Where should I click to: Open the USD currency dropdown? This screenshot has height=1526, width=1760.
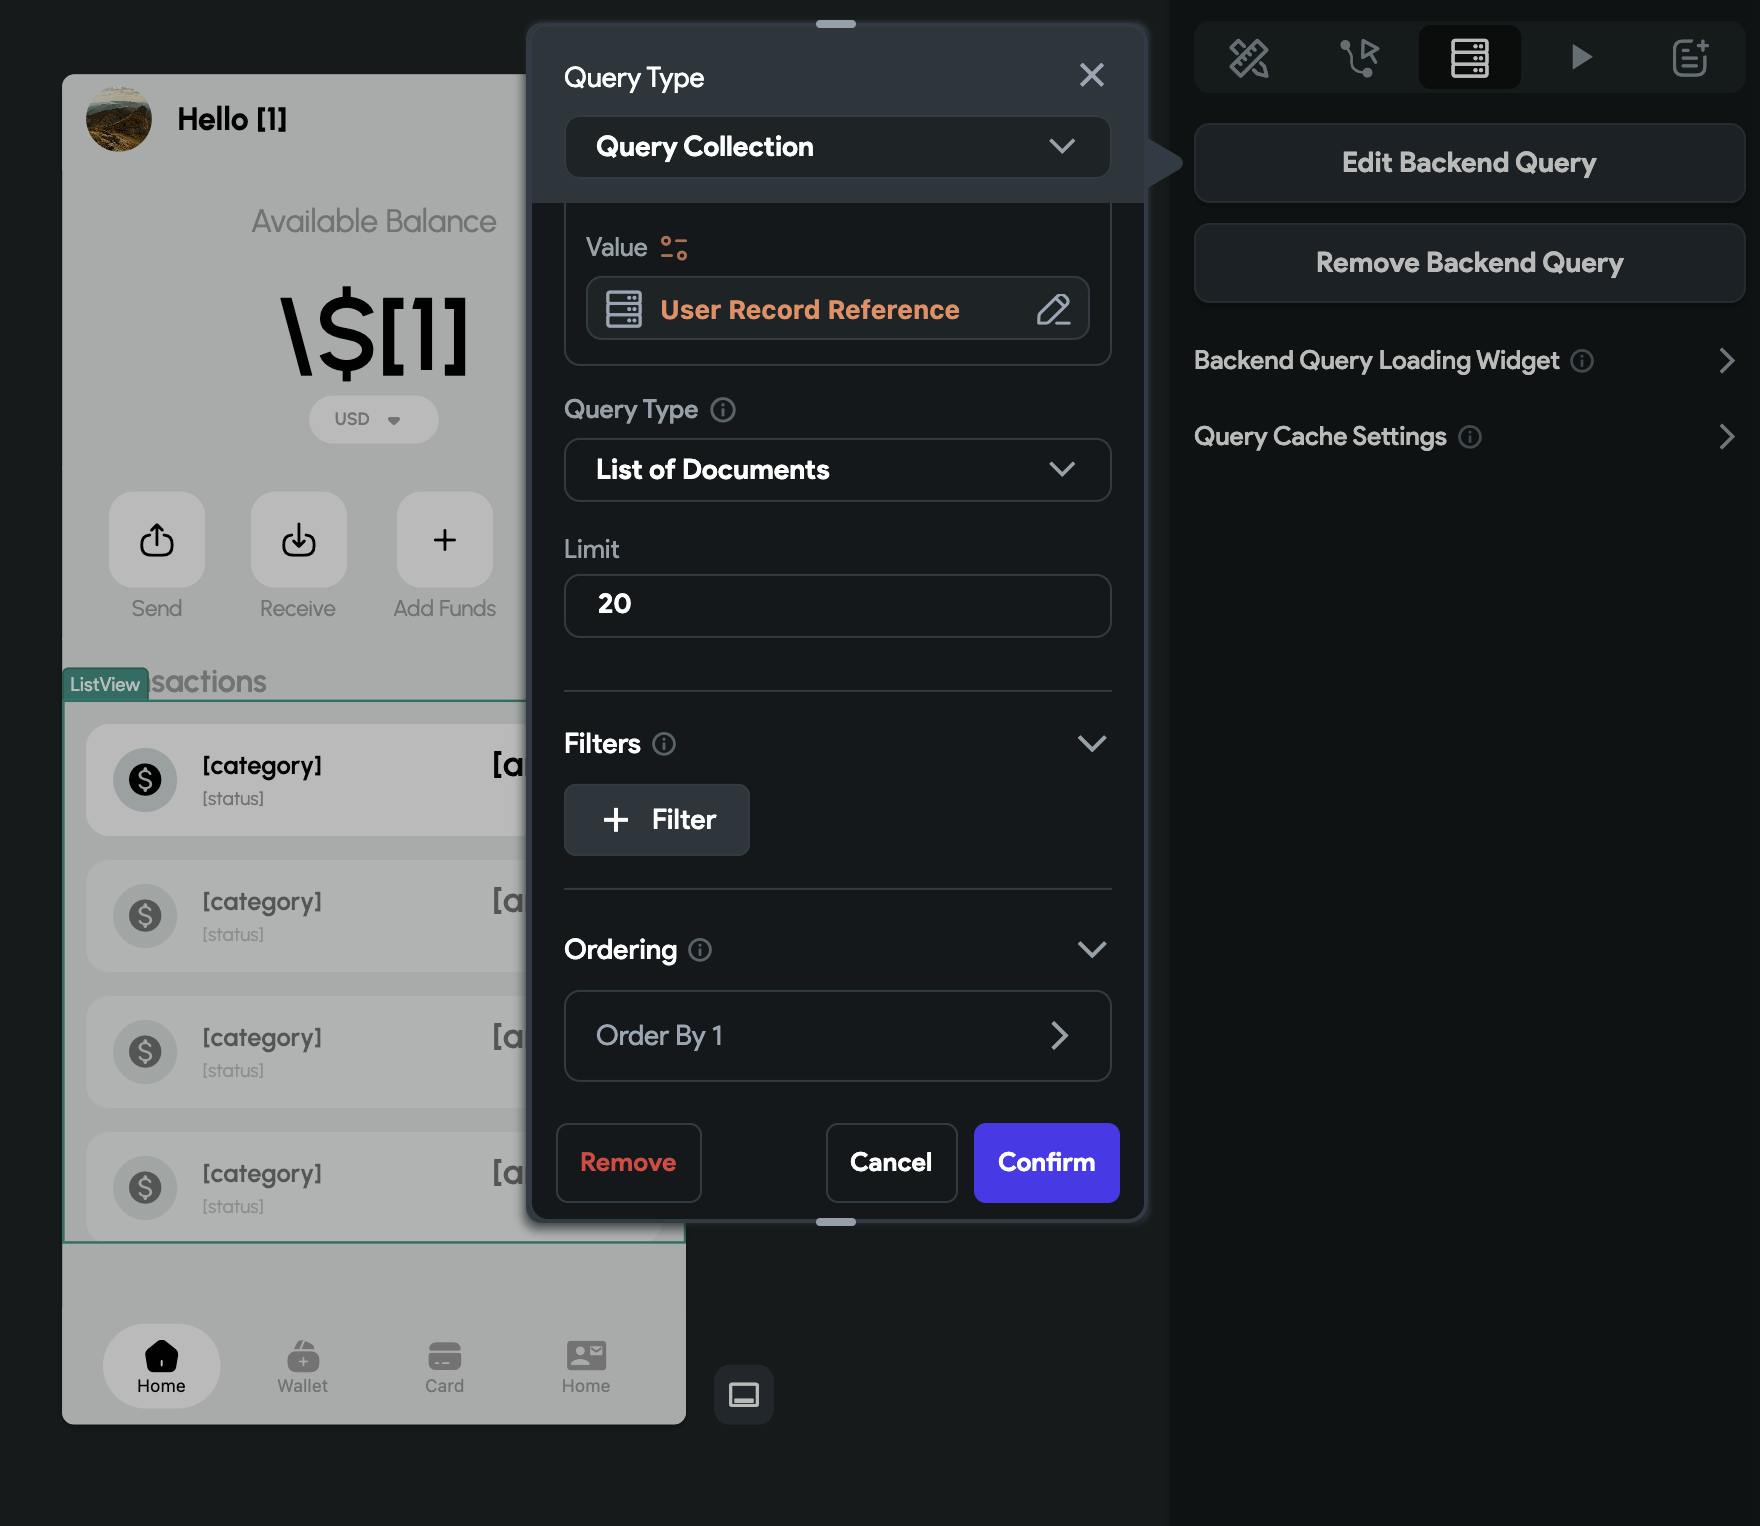click(373, 420)
